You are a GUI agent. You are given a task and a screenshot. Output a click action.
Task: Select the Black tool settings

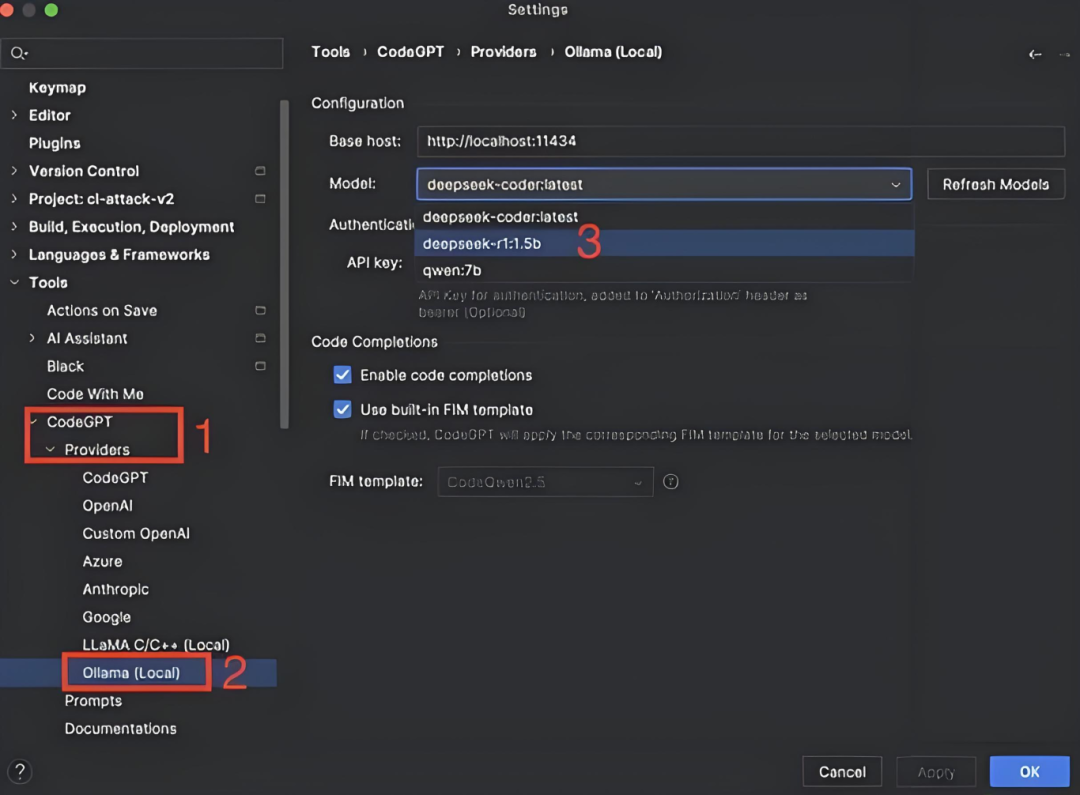click(x=65, y=366)
